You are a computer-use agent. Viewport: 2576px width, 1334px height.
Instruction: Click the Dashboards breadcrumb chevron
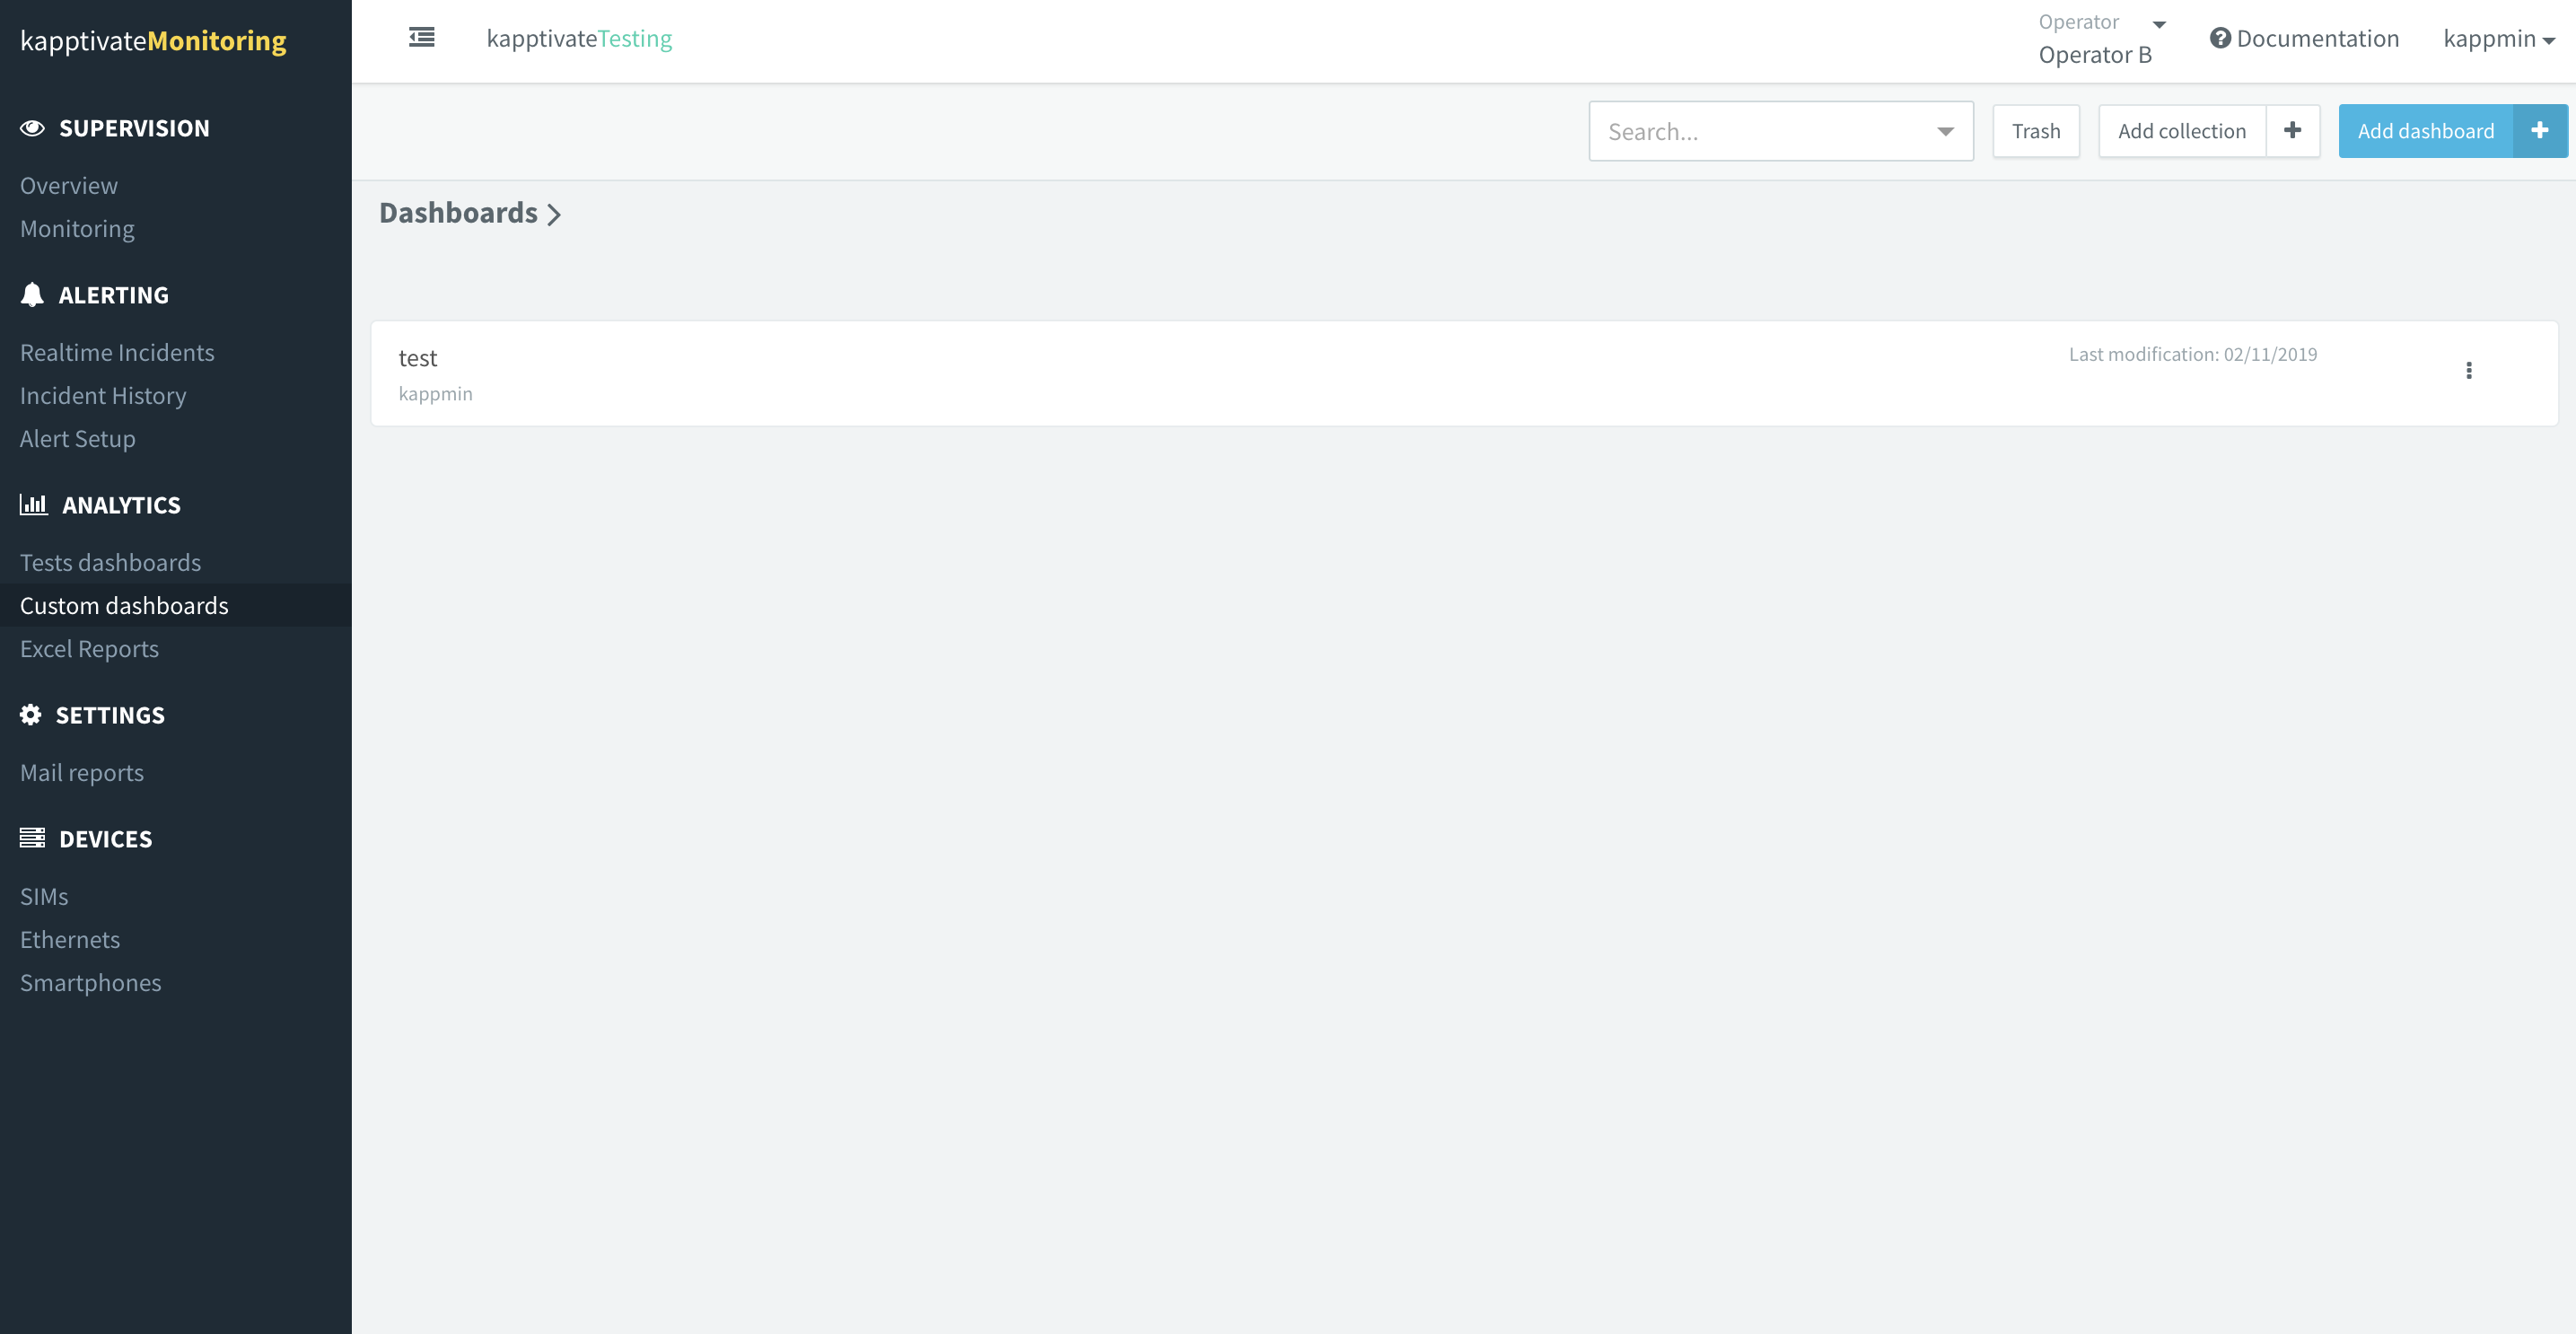554,214
